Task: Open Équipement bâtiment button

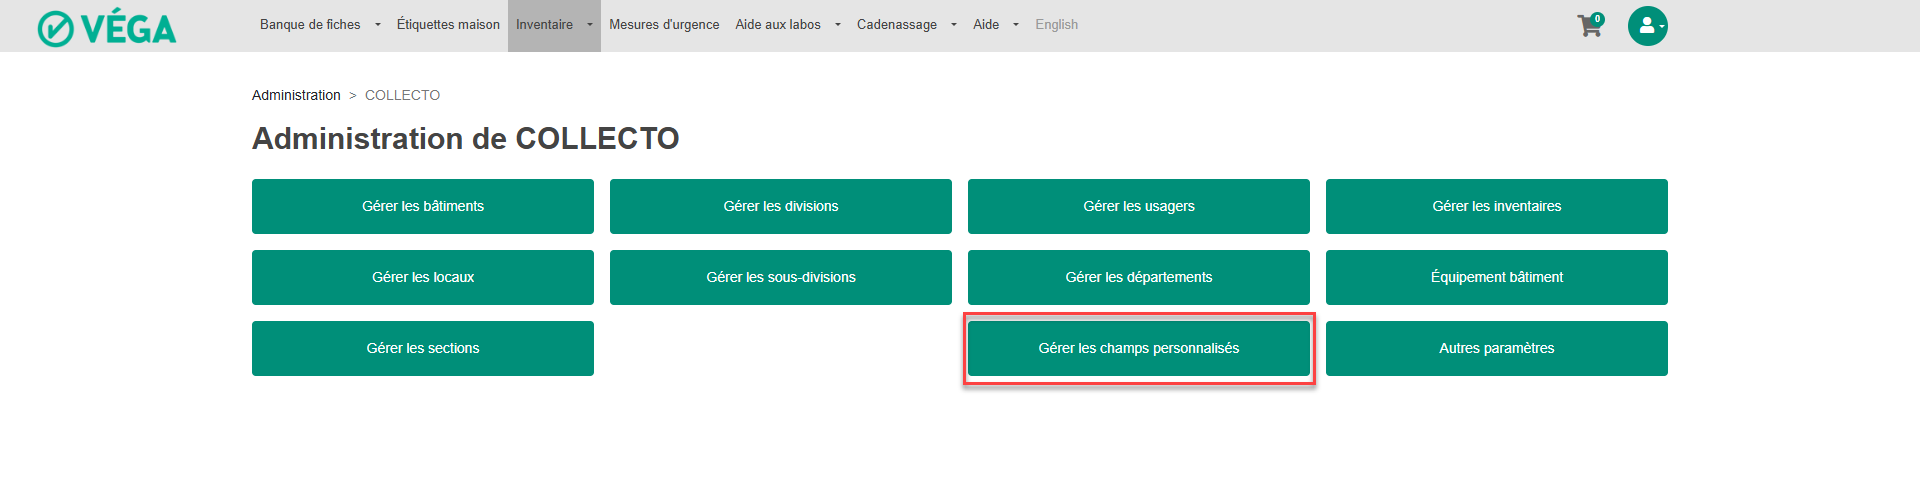Action: pyautogui.click(x=1497, y=277)
